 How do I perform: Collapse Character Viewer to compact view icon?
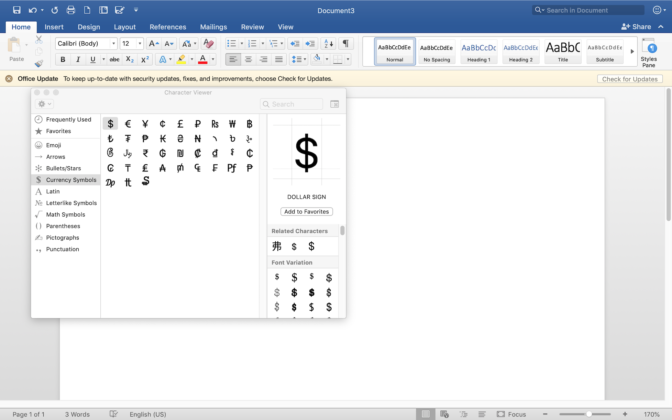[334, 104]
